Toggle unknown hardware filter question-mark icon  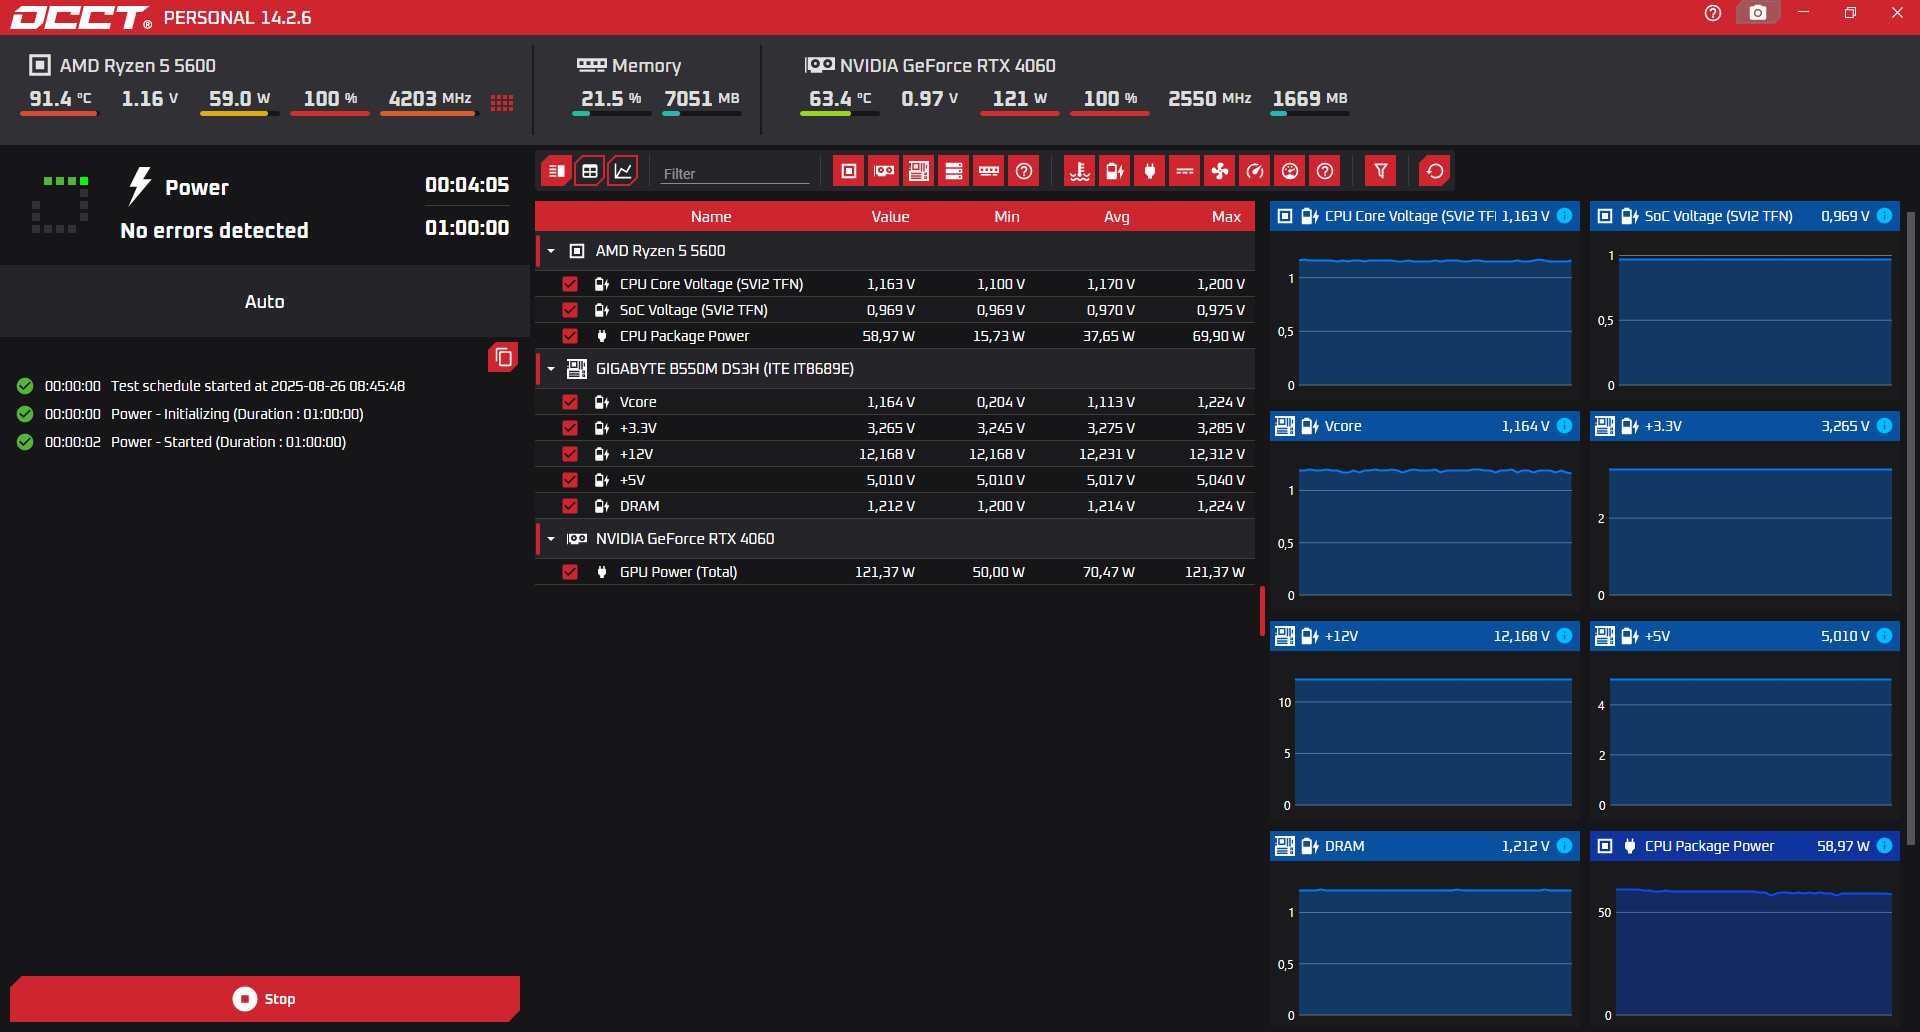coord(1024,171)
